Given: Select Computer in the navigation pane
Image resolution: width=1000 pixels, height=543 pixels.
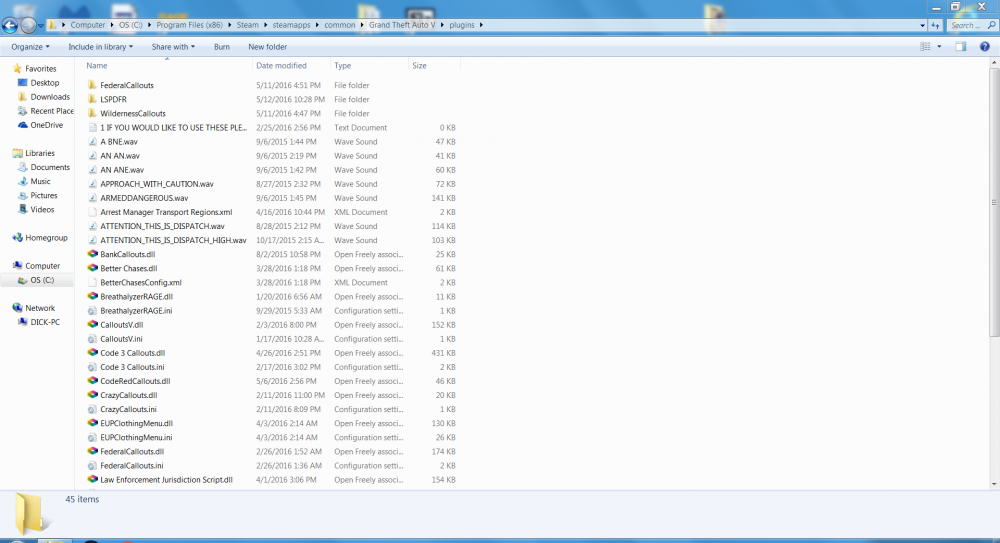Looking at the screenshot, I should click(42, 266).
